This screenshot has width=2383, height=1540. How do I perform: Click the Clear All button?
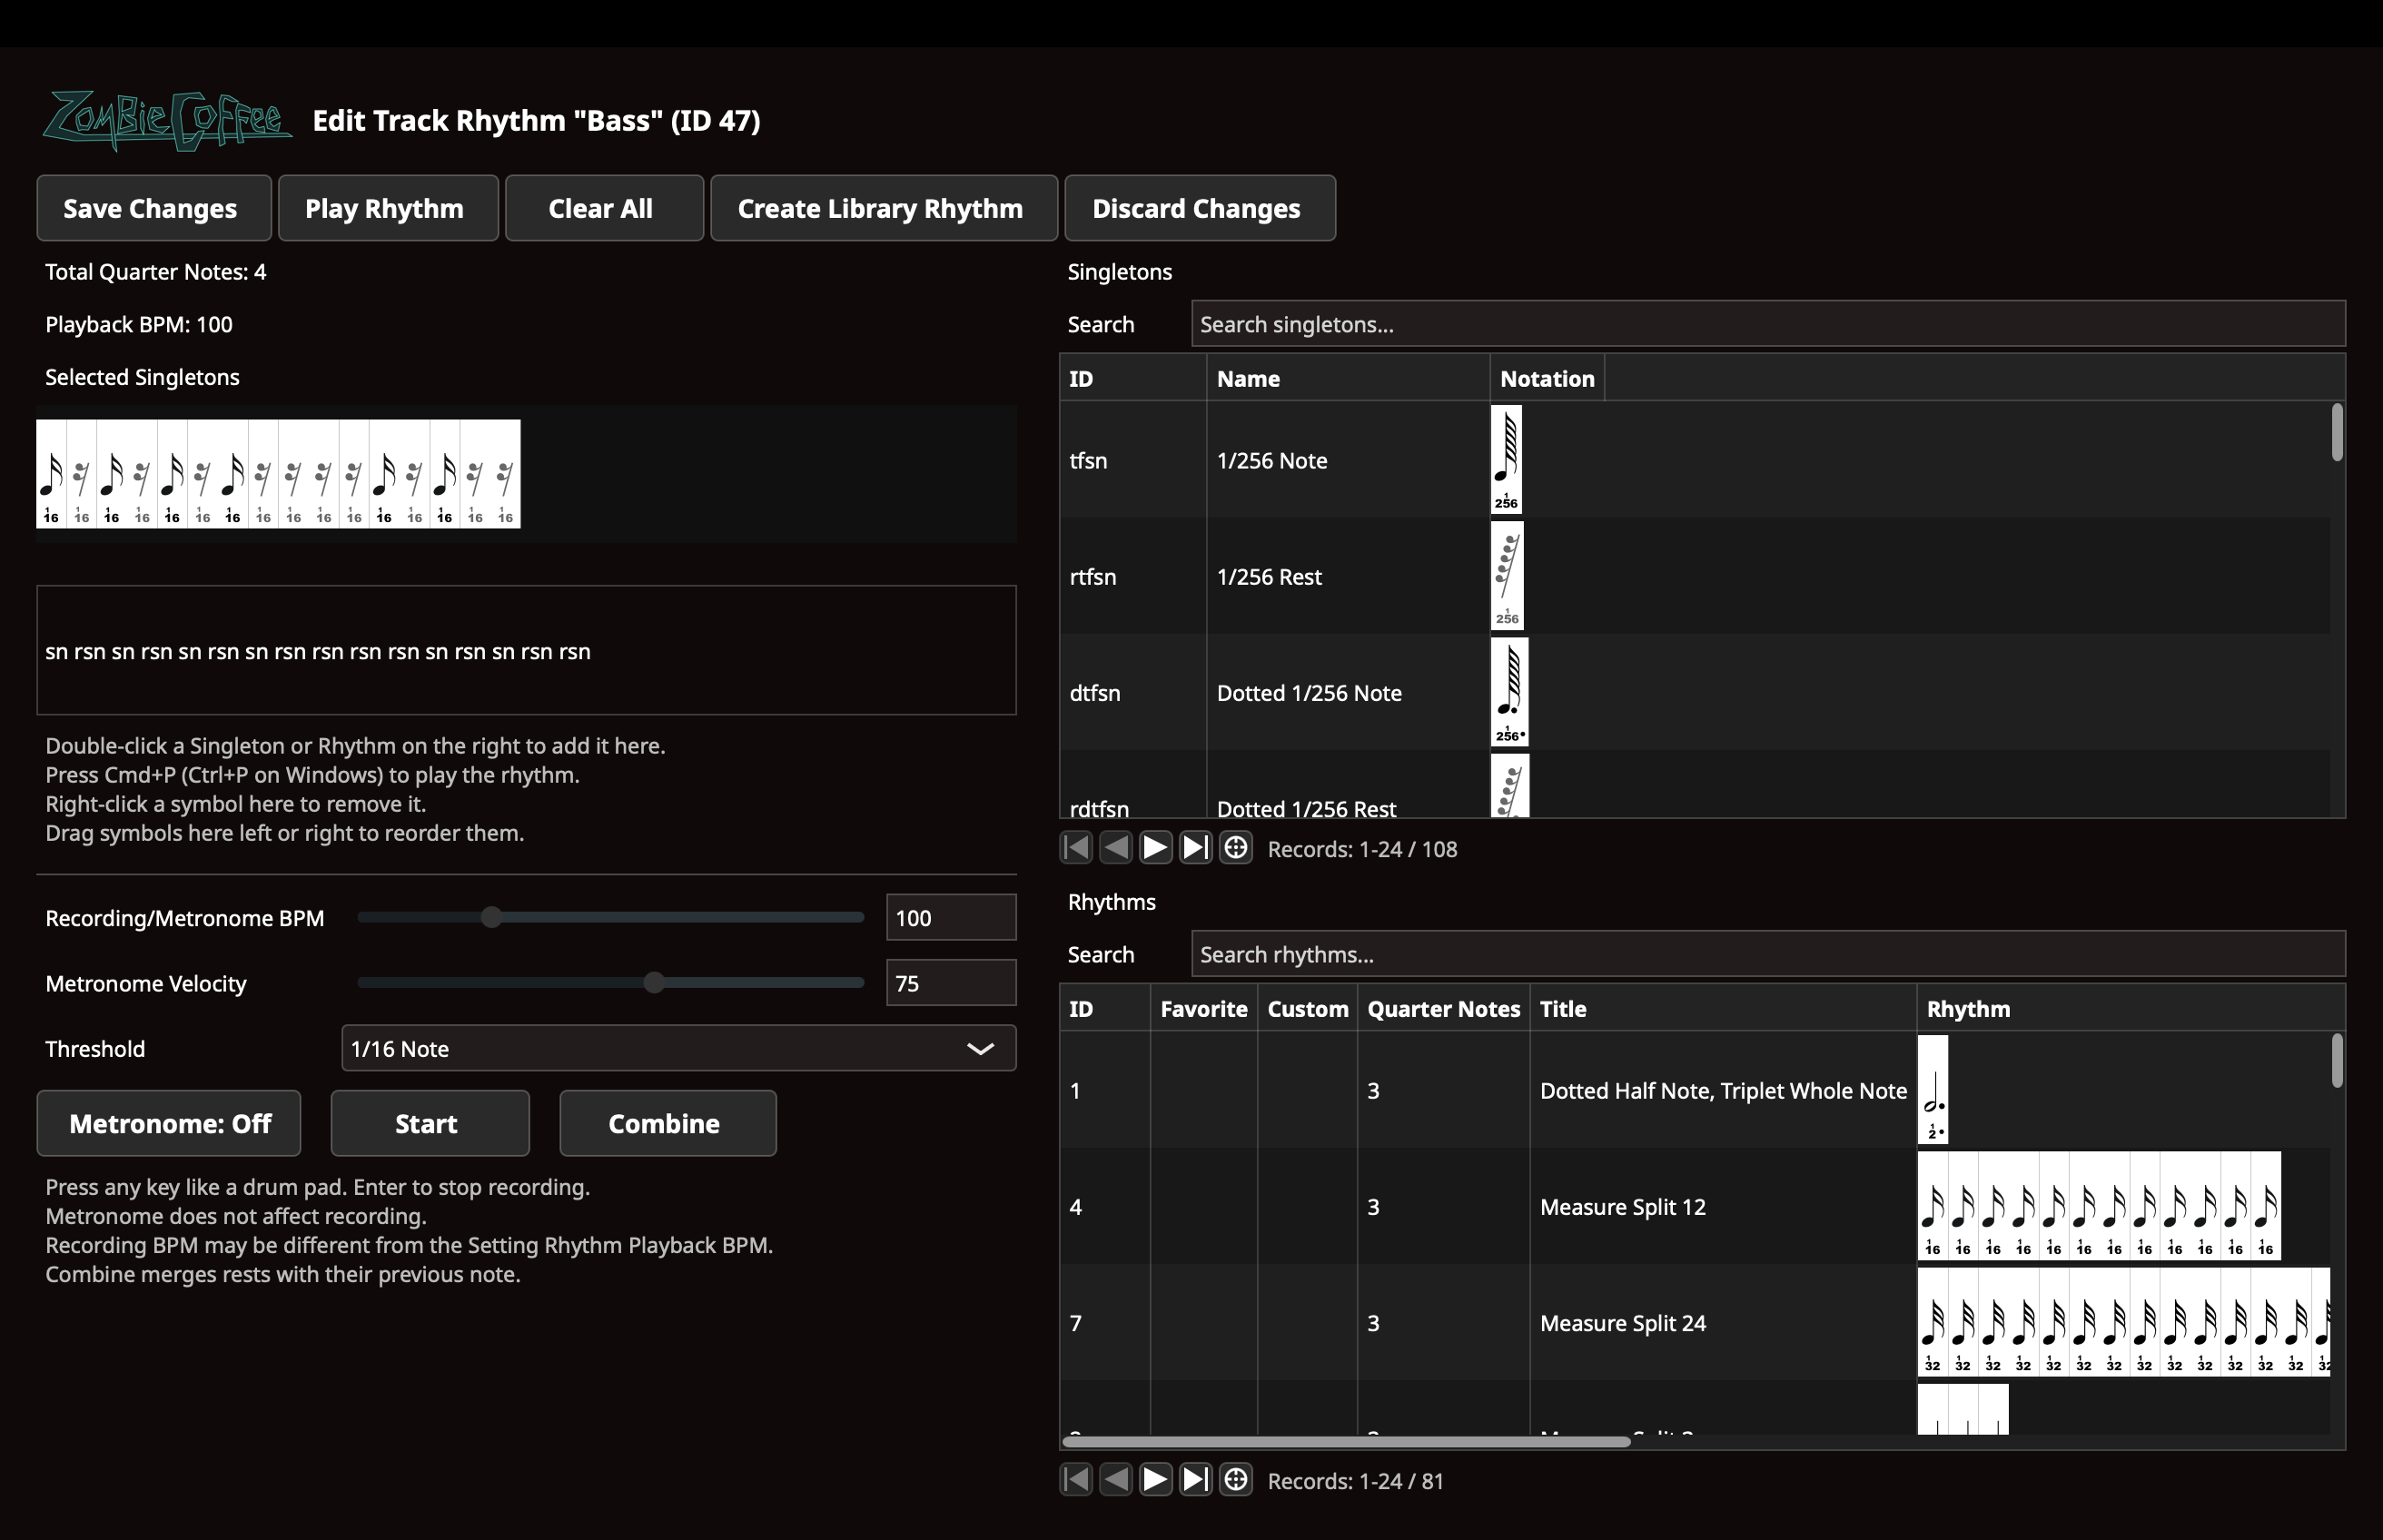[604, 208]
